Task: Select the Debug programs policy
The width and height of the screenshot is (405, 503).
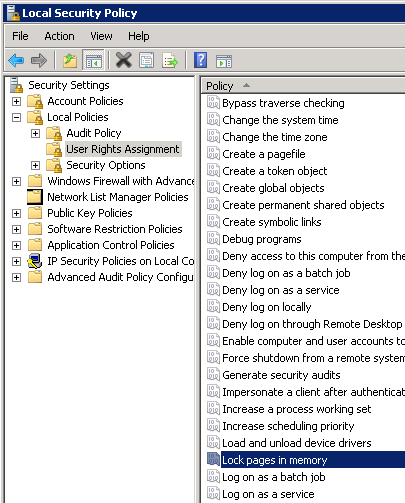Action: [262, 239]
